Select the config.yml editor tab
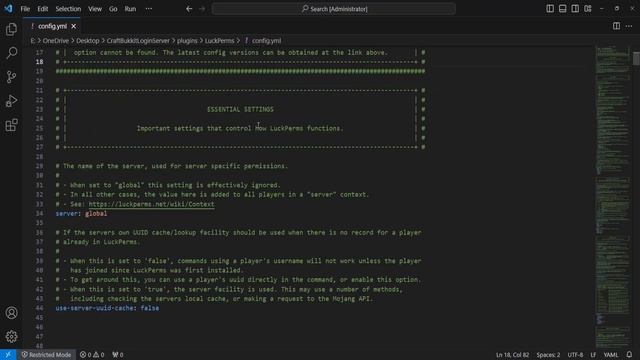 click(52, 26)
